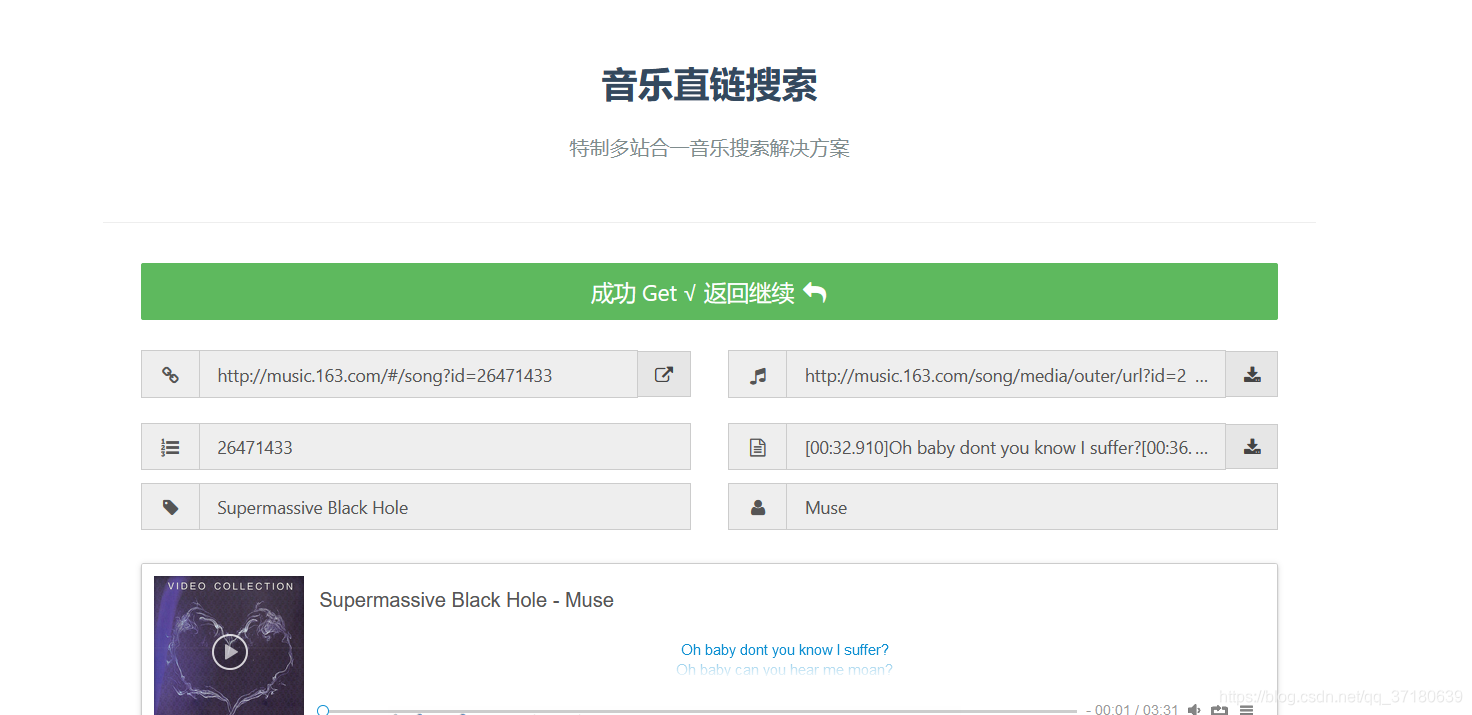Screen dimensions: 1472x715
Task: Click the numbered list icon beside song ID
Action: click(170, 447)
